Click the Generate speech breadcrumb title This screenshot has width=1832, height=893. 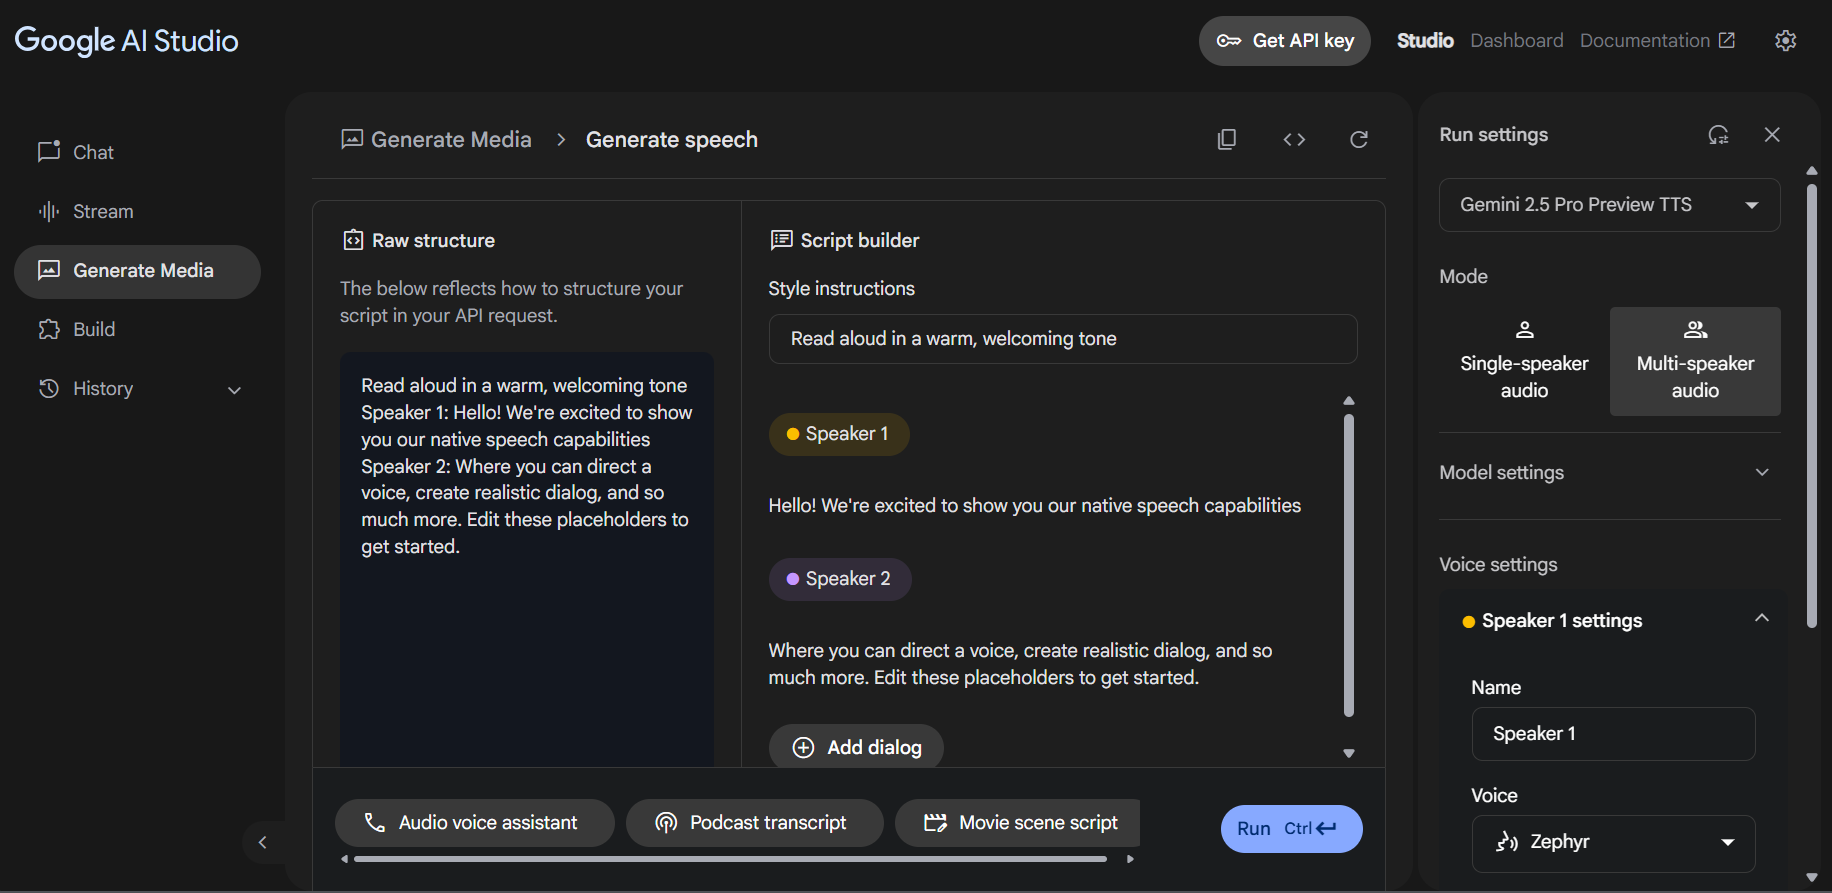pos(672,139)
